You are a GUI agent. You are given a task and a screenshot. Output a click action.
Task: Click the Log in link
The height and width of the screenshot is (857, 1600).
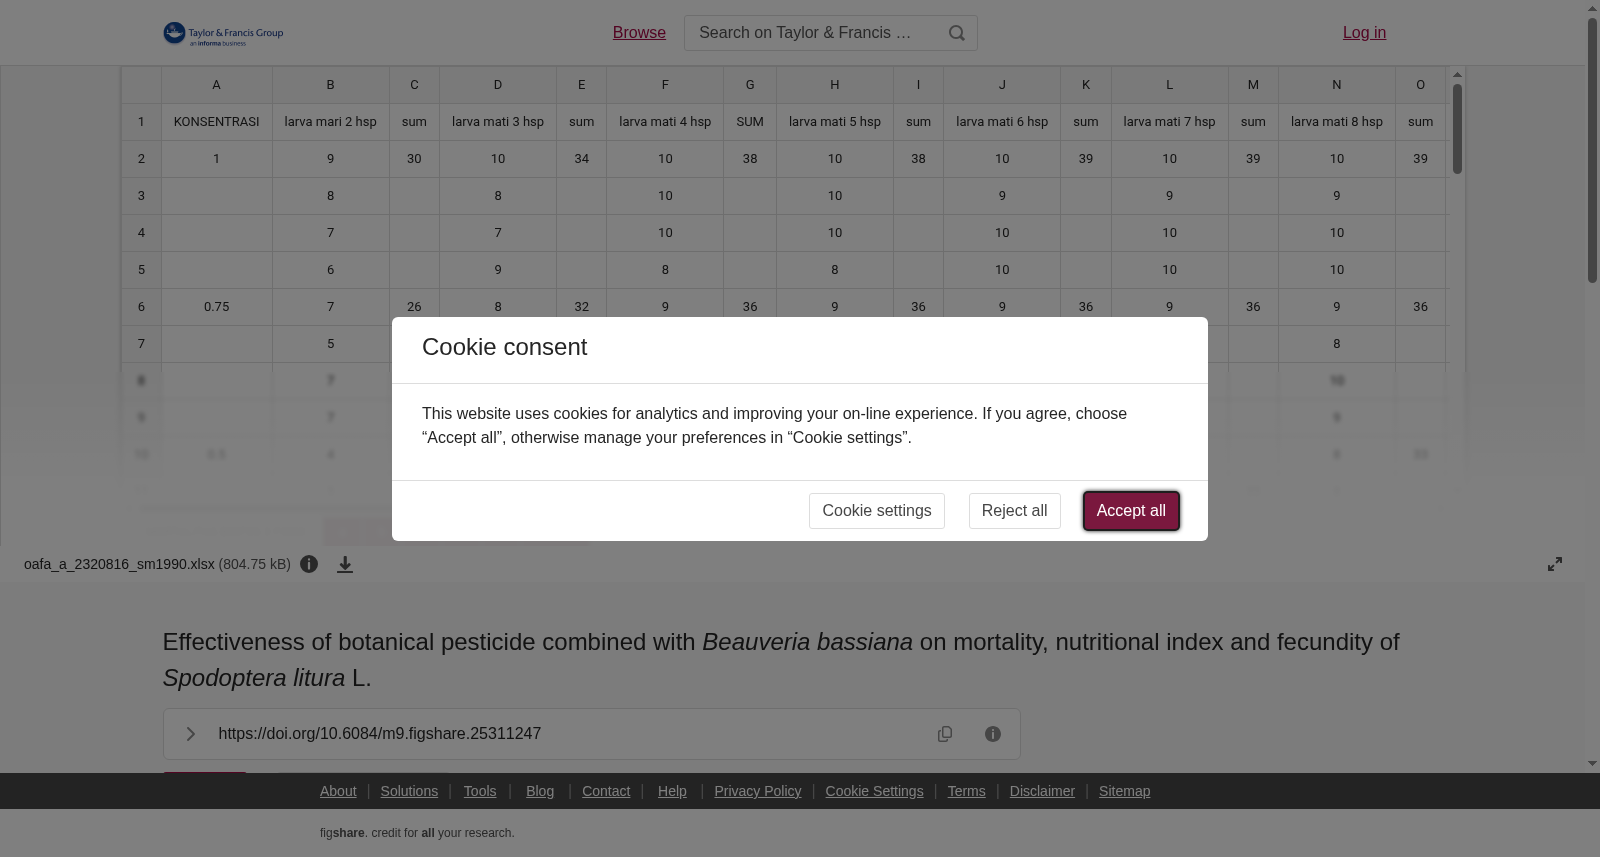(x=1364, y=33)
